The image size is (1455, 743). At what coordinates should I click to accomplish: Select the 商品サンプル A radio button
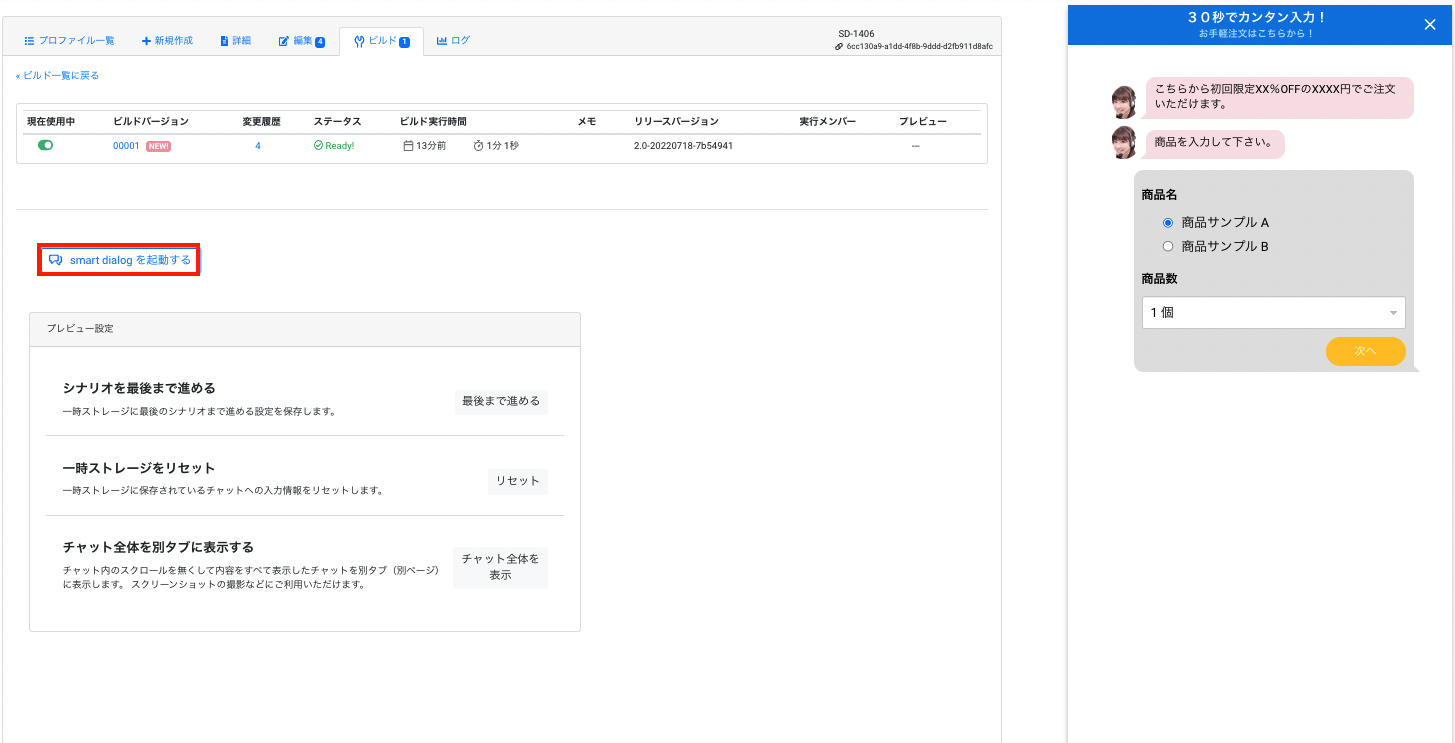coord(1167,223)
